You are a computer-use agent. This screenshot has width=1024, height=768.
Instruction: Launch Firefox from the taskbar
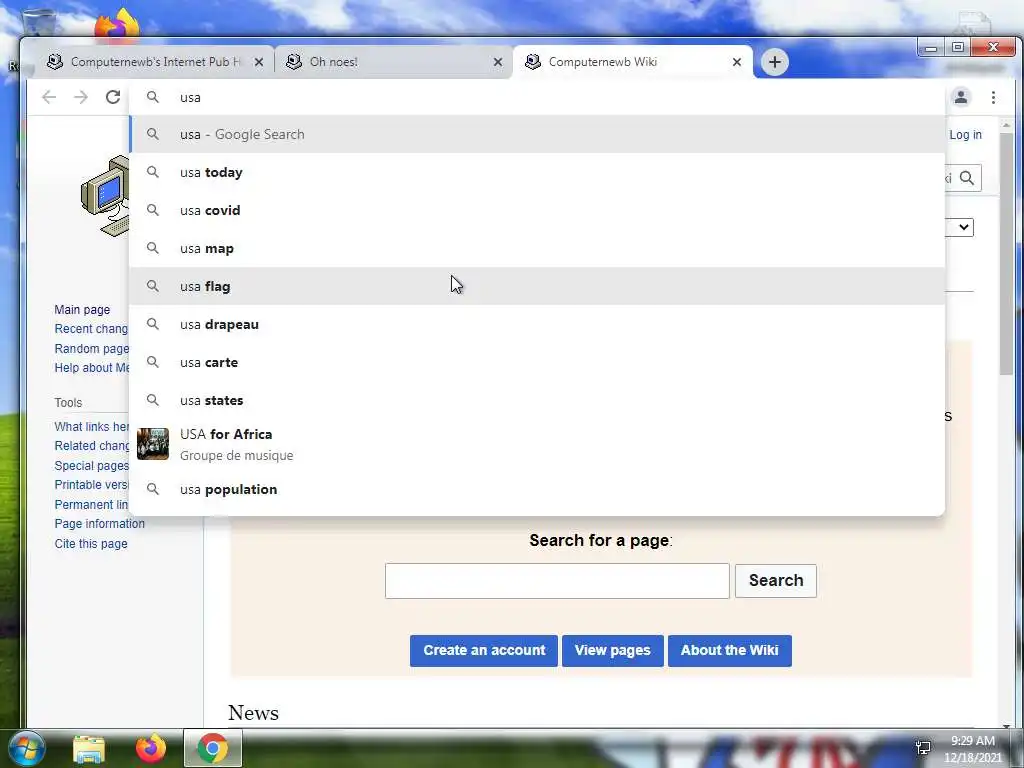click(151, 748)
